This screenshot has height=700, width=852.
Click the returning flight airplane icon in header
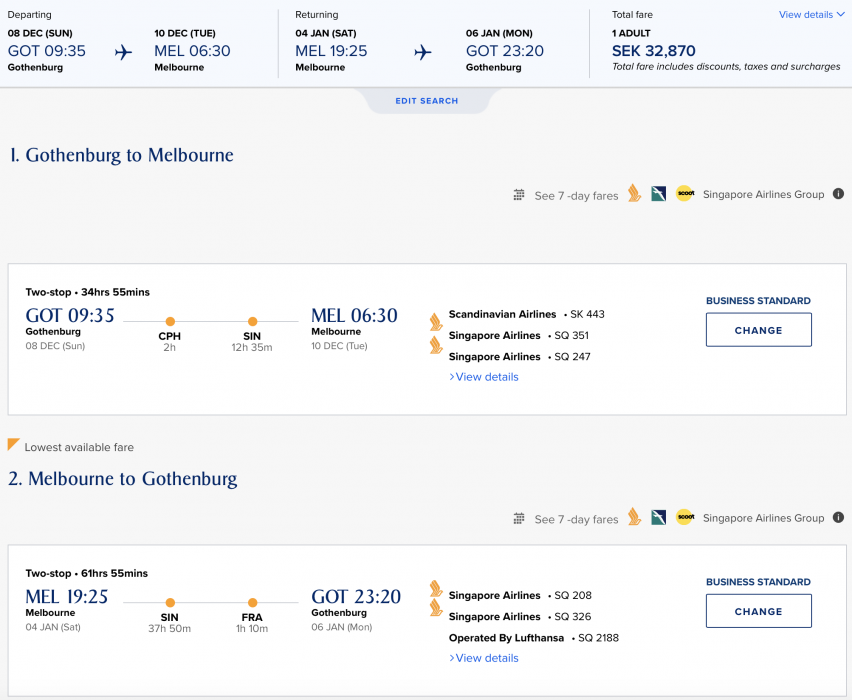click(x=423, y=52)
